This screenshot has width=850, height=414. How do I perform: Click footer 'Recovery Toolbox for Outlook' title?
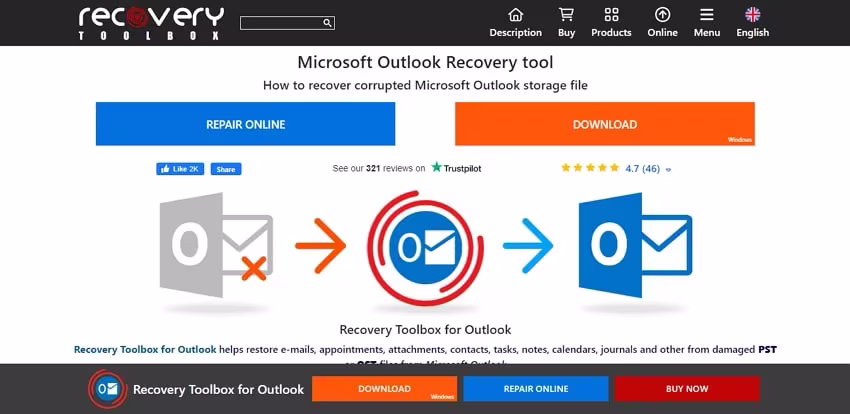218,390
